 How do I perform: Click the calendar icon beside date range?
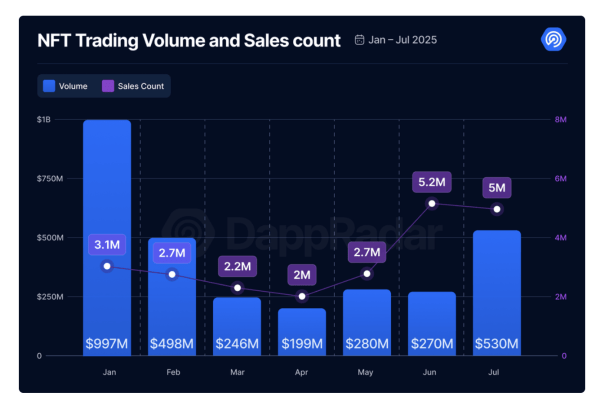click(360, 41)
